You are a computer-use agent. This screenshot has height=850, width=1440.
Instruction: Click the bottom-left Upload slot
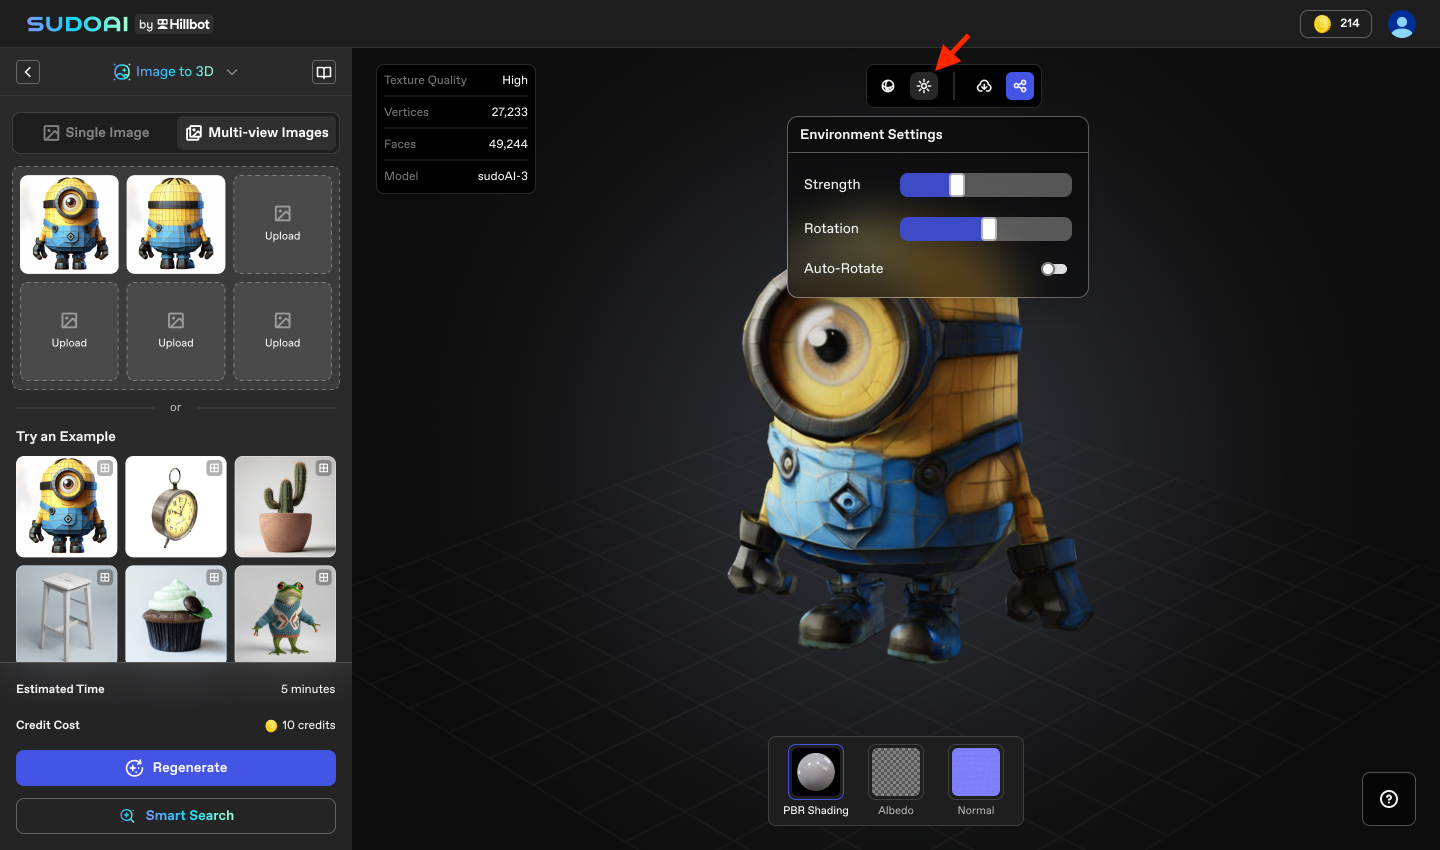click(69, 331)
